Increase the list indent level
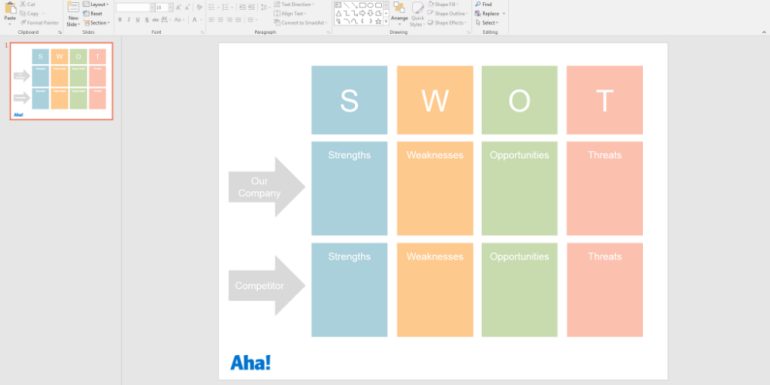 (x=251, y=7)
